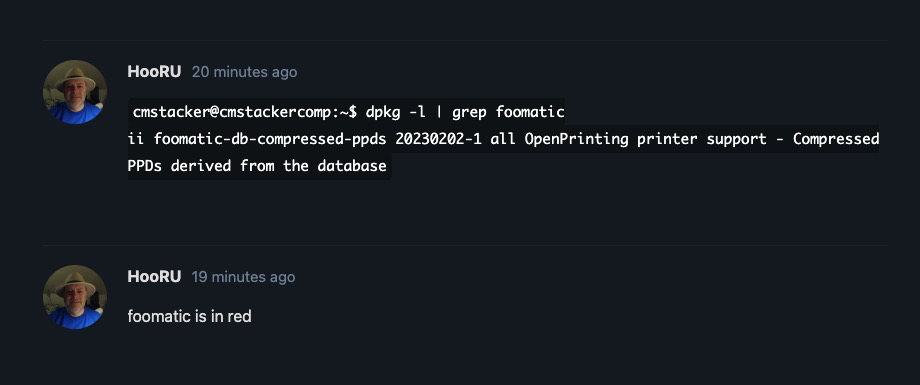The image size is (920, 385).
Task: Open HooRU's avatar on the 20 minutes ago post
Action: [x=75, y=92]
